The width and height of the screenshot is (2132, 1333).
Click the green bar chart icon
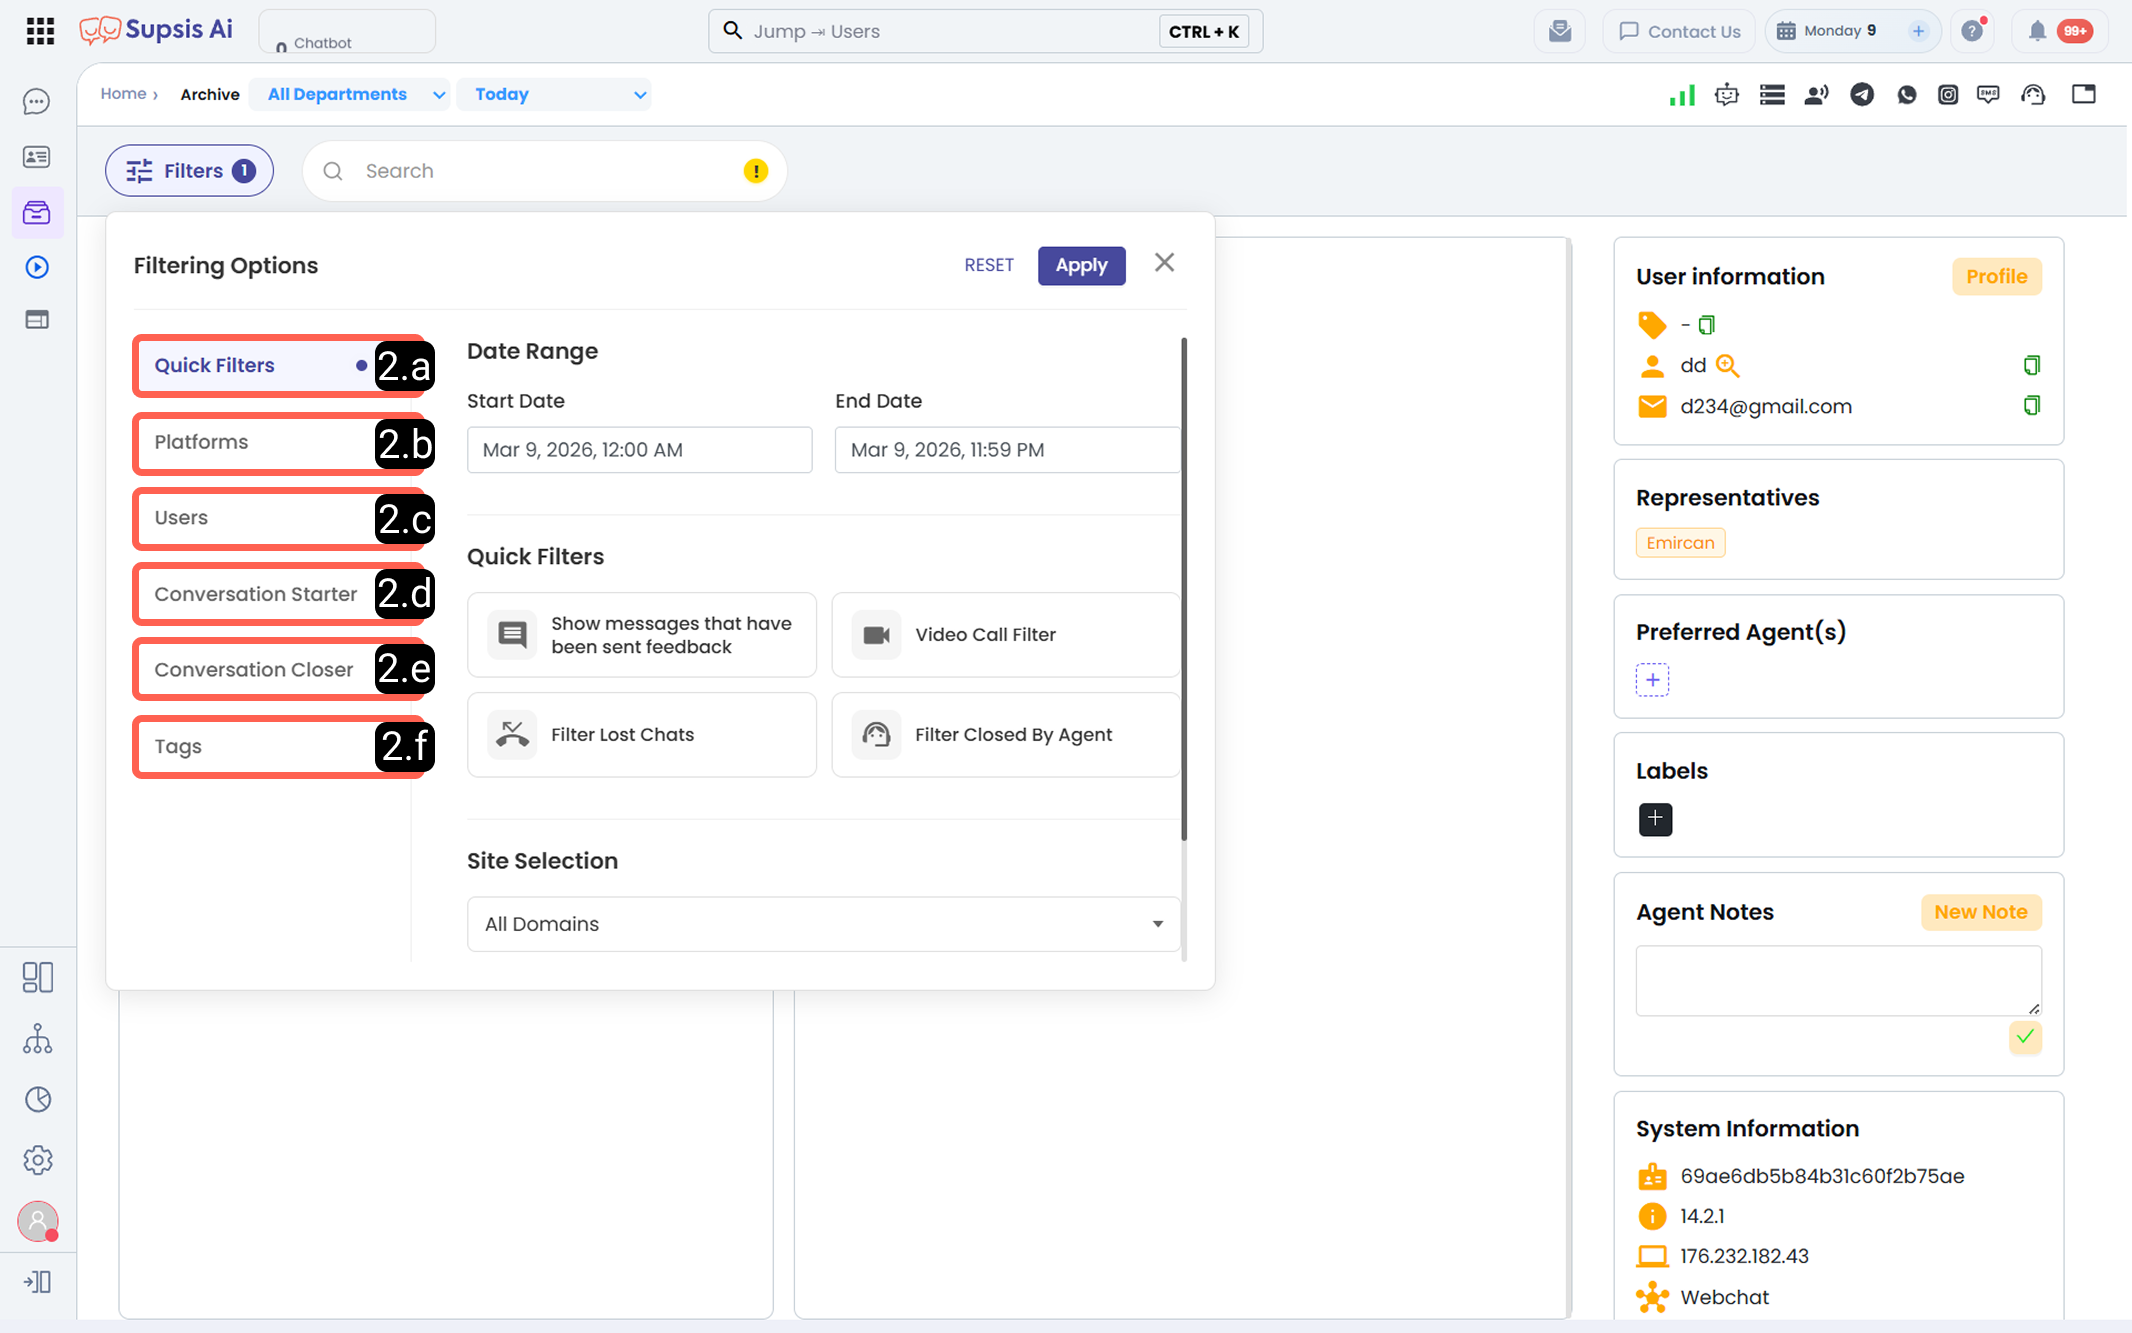point(1682,95)
